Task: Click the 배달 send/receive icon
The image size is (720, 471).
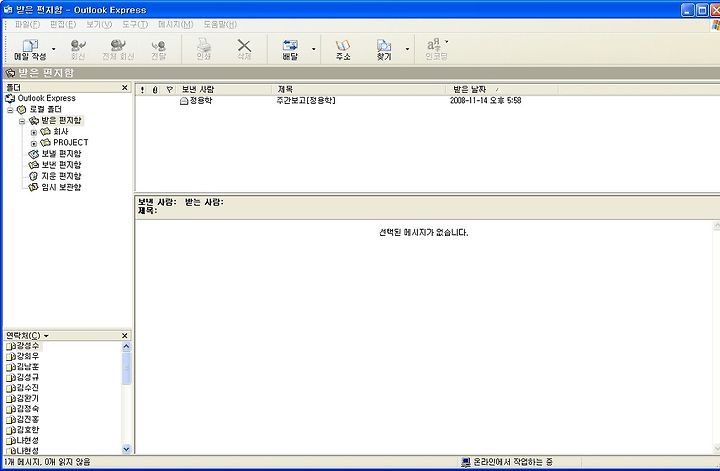Action: tap(290, 49)
